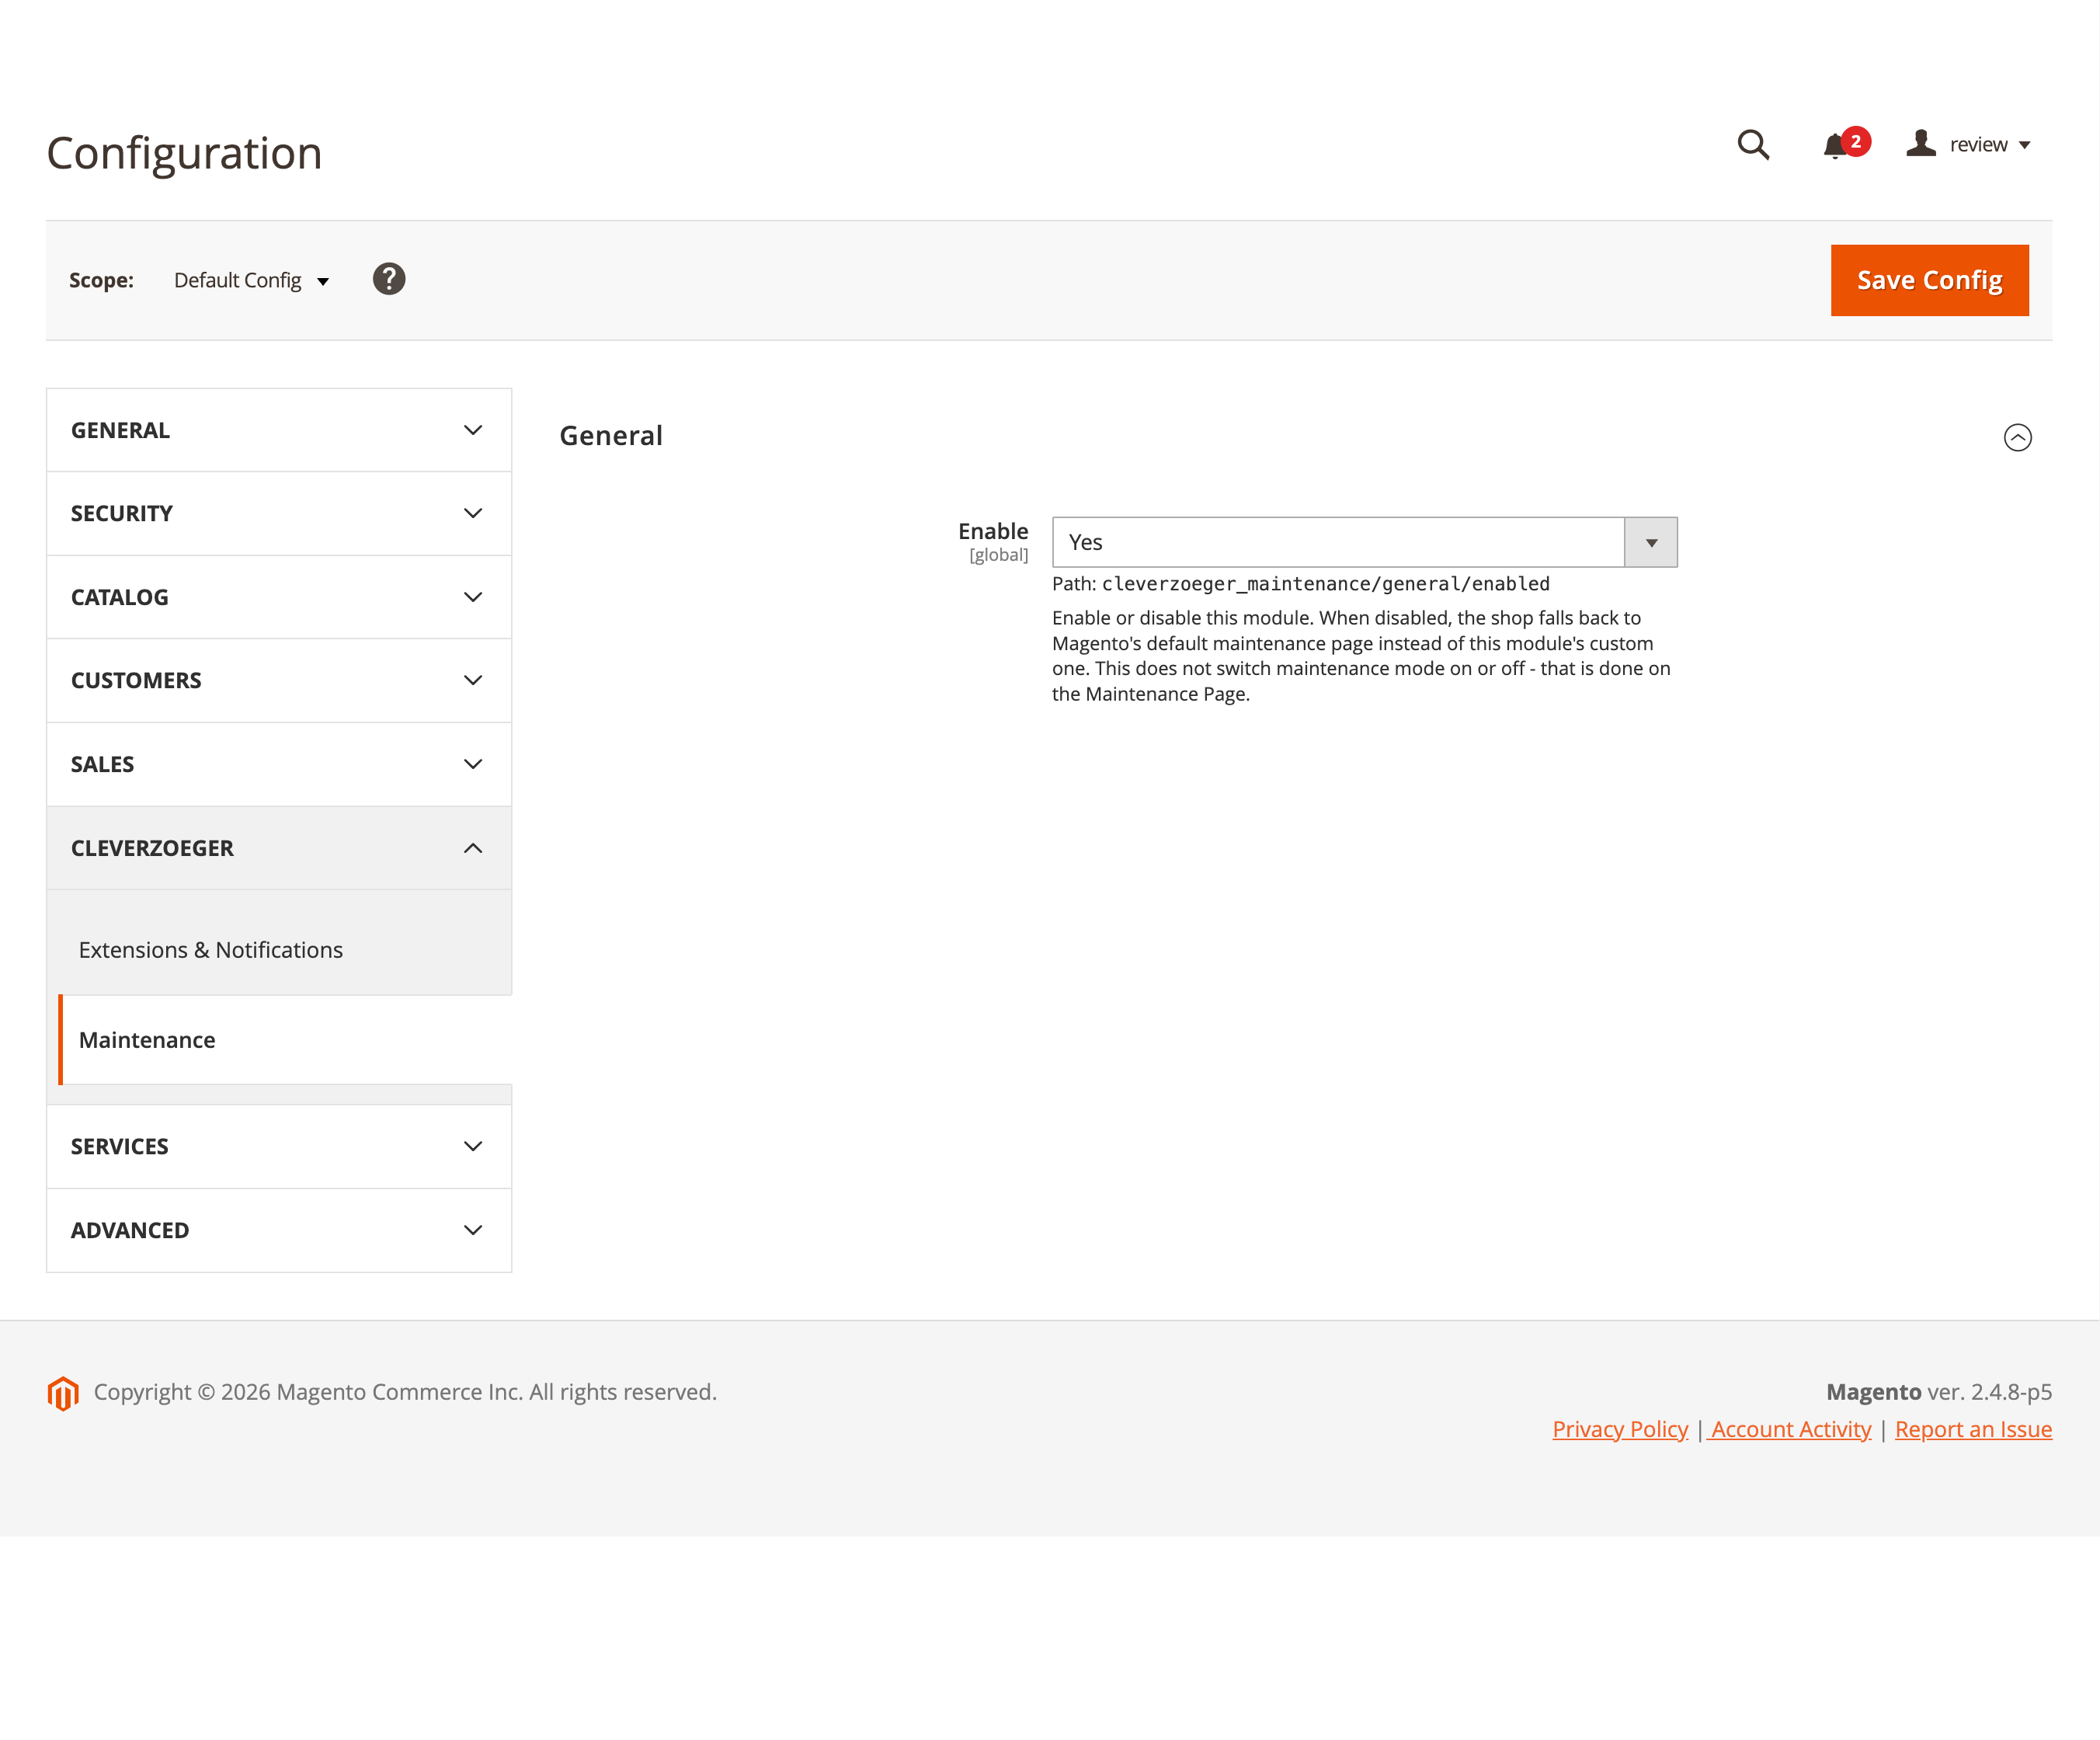This screenshot has height=1740, width=2100.
Task: Click the Enable field description paragraph
Action: (x=1361, y=656)
